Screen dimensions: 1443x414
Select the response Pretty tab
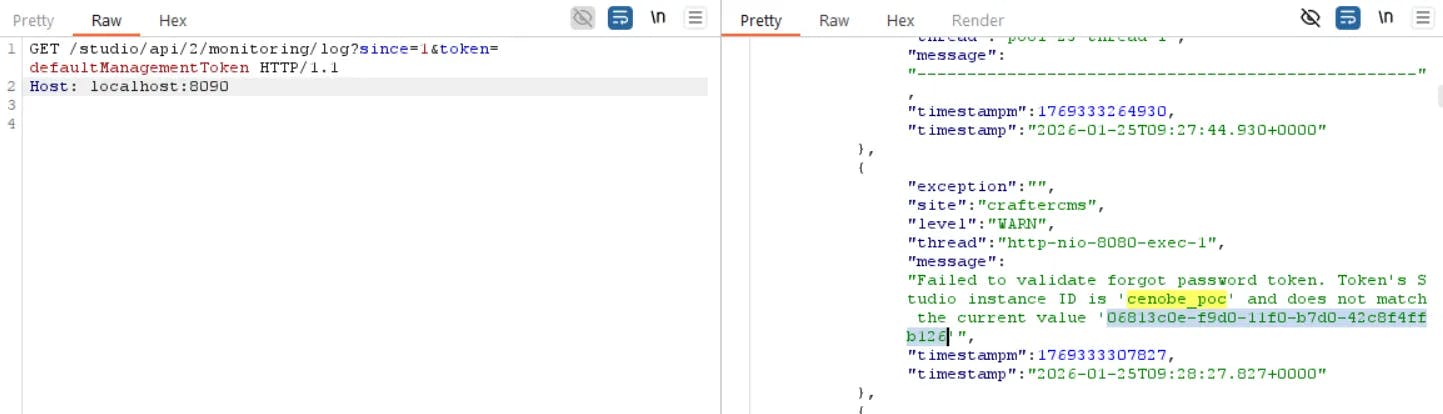coord(760,20)
